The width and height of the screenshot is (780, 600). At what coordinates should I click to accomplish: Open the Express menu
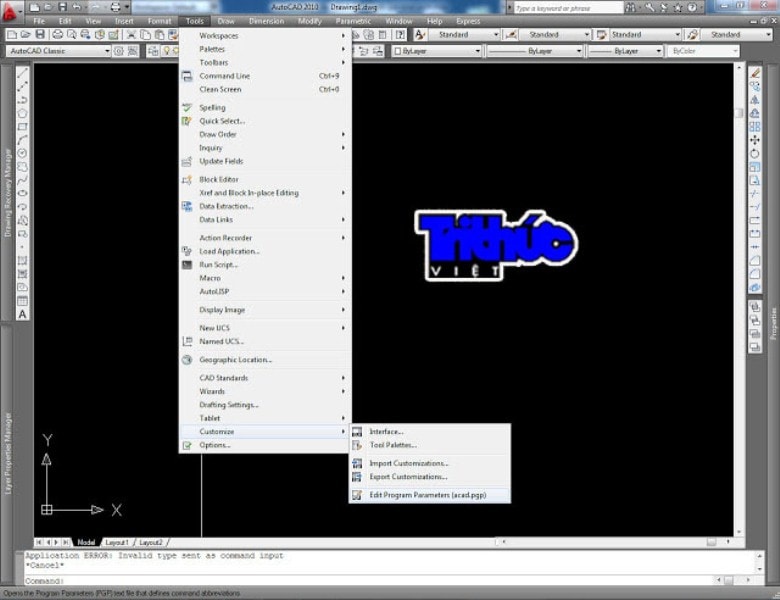468,21
